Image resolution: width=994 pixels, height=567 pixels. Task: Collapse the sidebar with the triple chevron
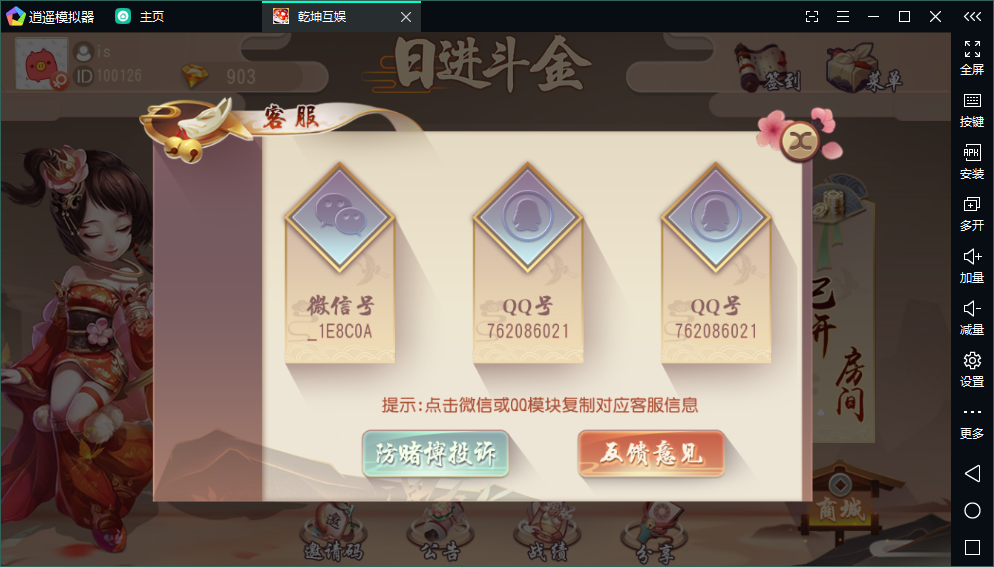point(972,16)
